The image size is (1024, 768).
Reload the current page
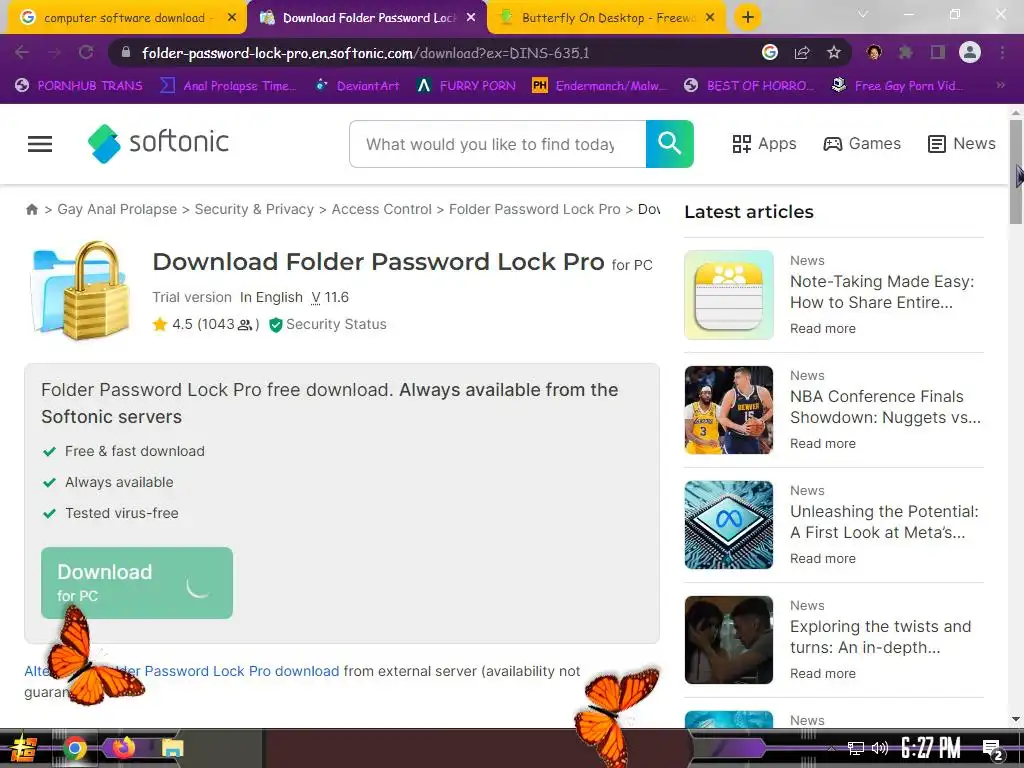point(86,52)
